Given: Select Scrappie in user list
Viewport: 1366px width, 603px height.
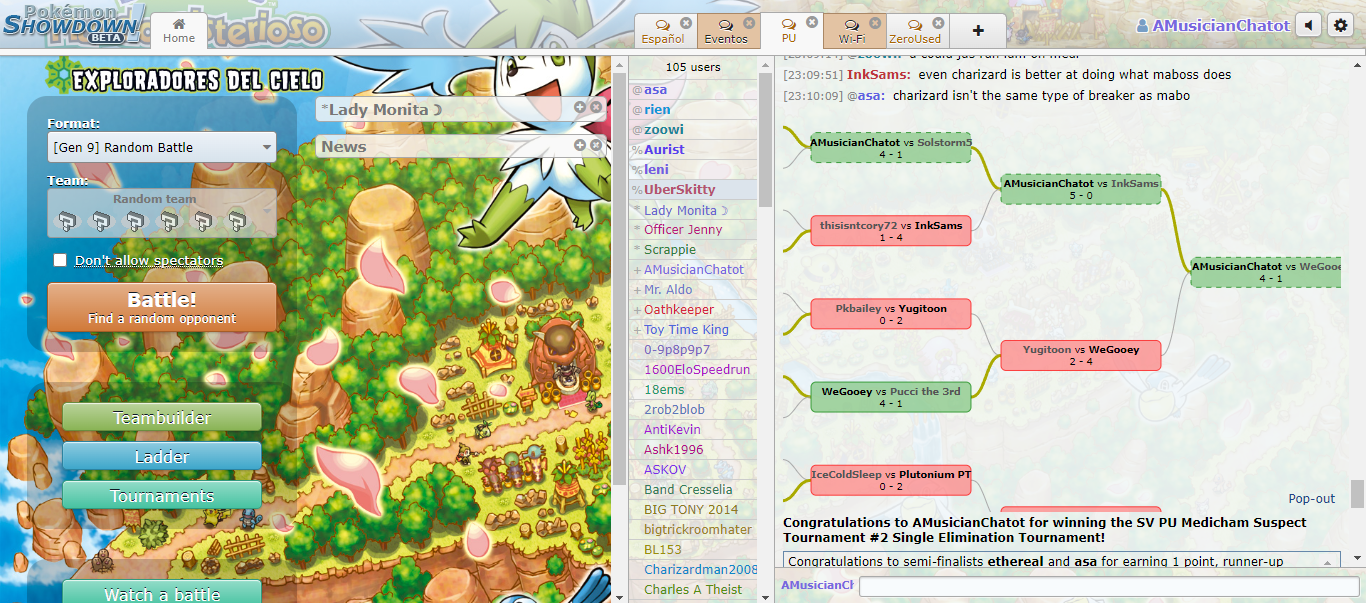Looking at the screenshot, I should tap(693, 250).
